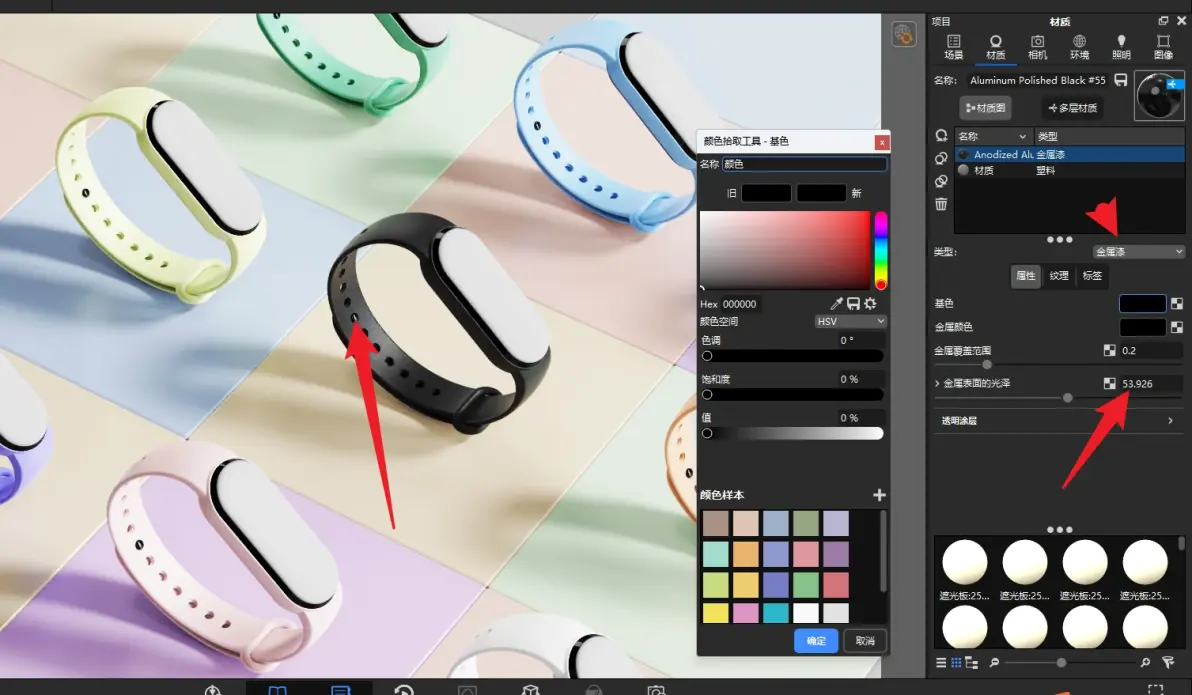The height and width of the screenshot is (695, 1192).
Task: Toggle texture checker next to 基色
Action: pyautogui.click(x=1177, y=303)
